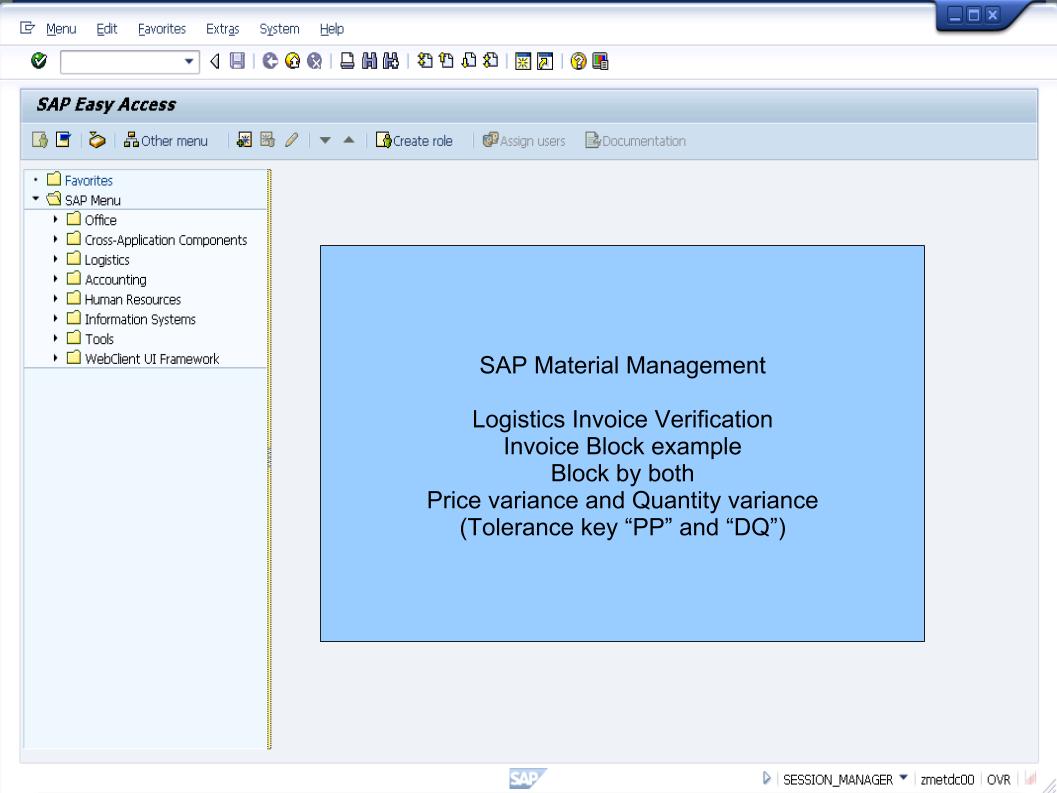The width and height of the screenshot is (1057, 793).
Task: Click the Create Role button
Action: (x=416, y=140)
